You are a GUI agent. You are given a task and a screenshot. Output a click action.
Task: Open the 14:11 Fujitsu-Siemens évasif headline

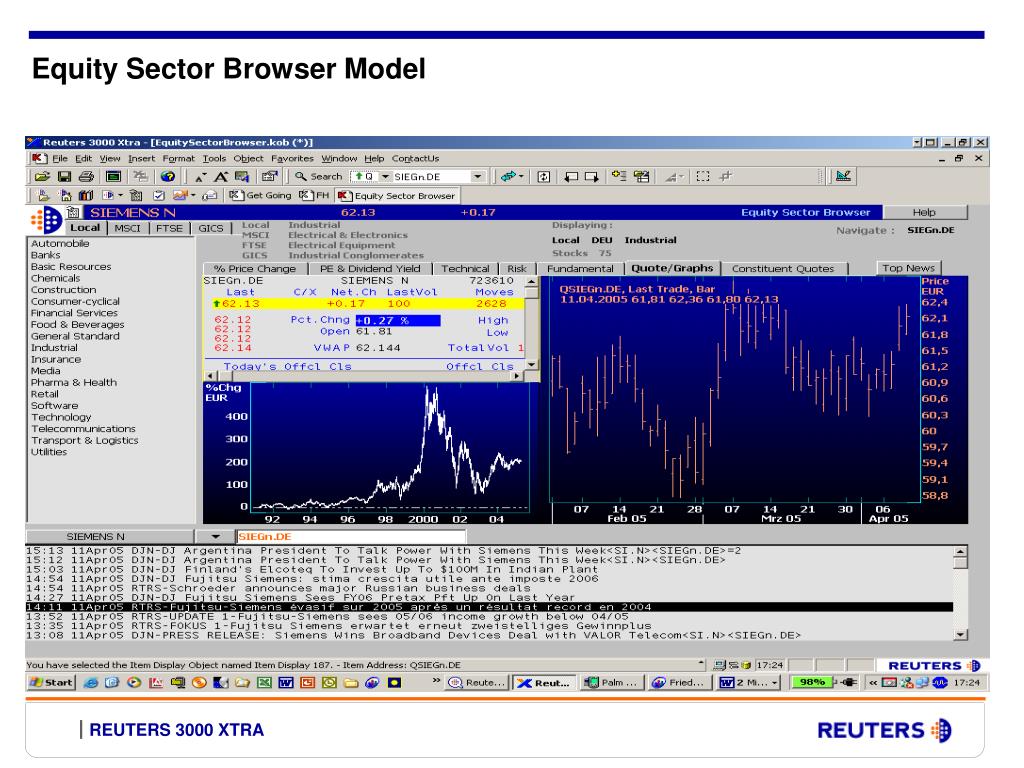489,607
